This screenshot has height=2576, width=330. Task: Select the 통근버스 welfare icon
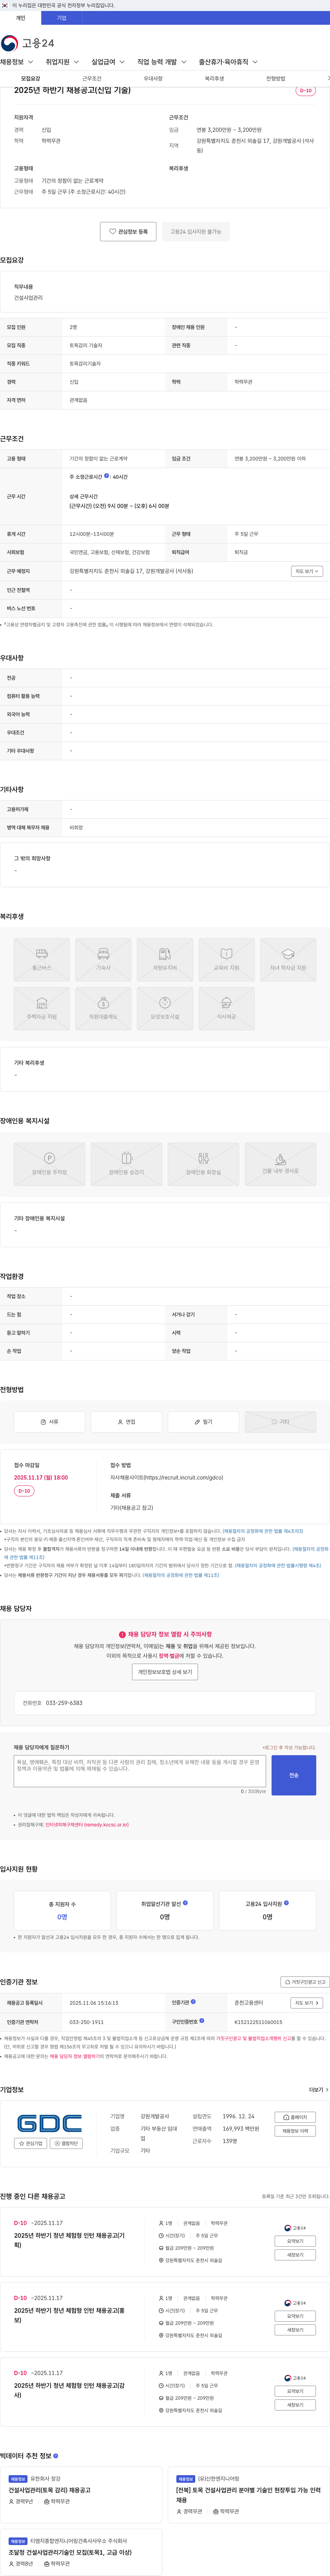click(x=42, y=959)
